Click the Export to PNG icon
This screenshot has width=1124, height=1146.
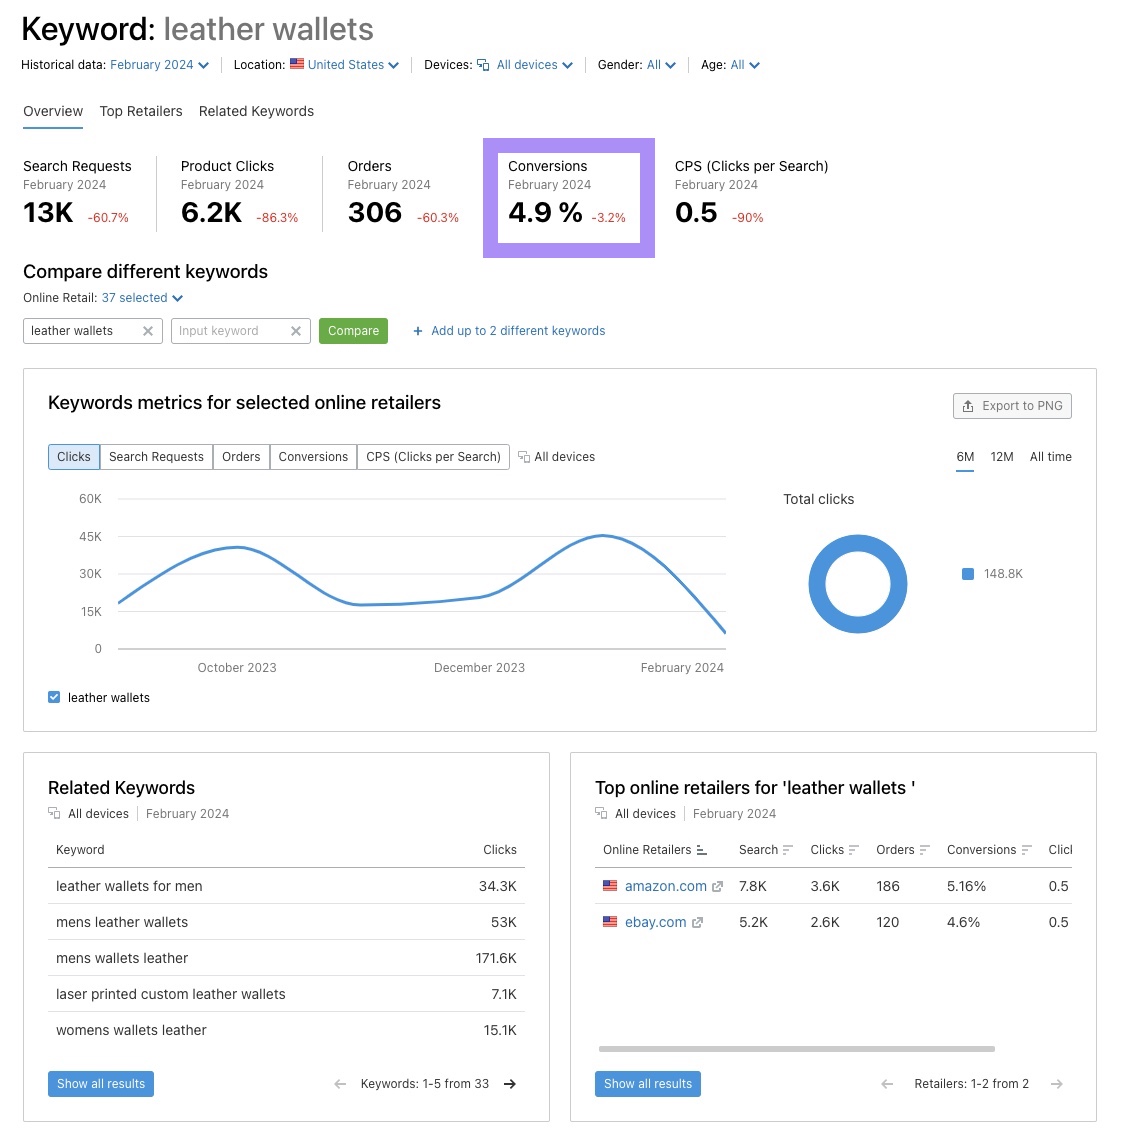pos(968,406)
